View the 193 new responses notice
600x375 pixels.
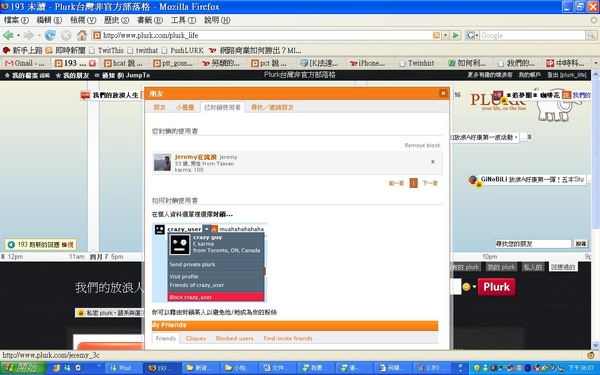coord(41,245)
